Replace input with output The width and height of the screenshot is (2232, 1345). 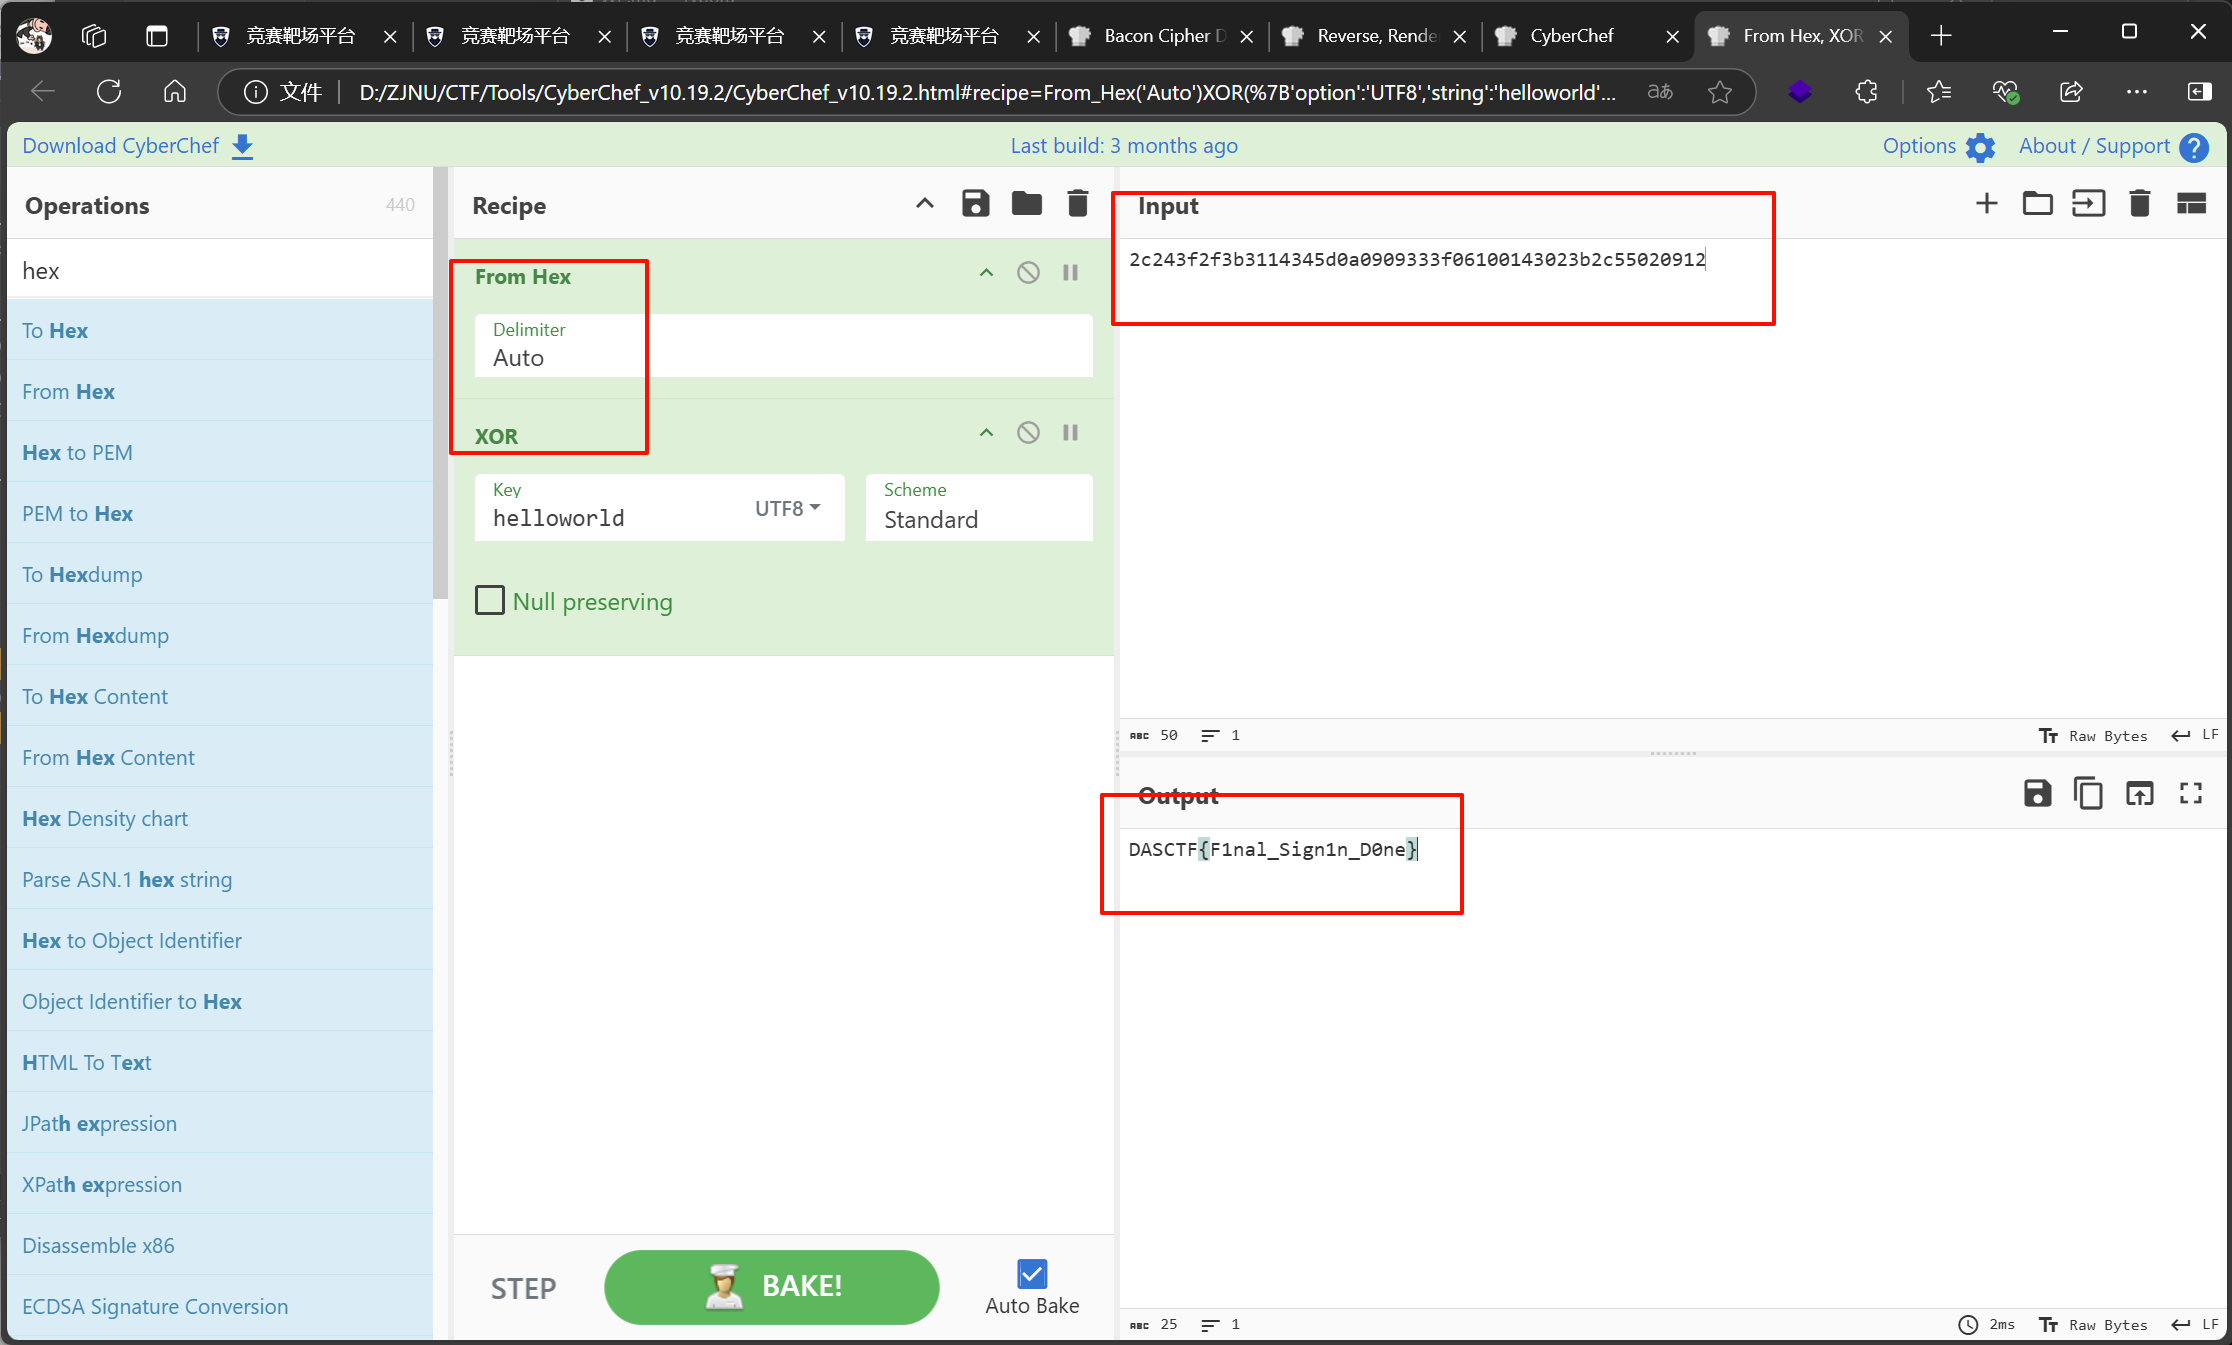coord(2139,794)
